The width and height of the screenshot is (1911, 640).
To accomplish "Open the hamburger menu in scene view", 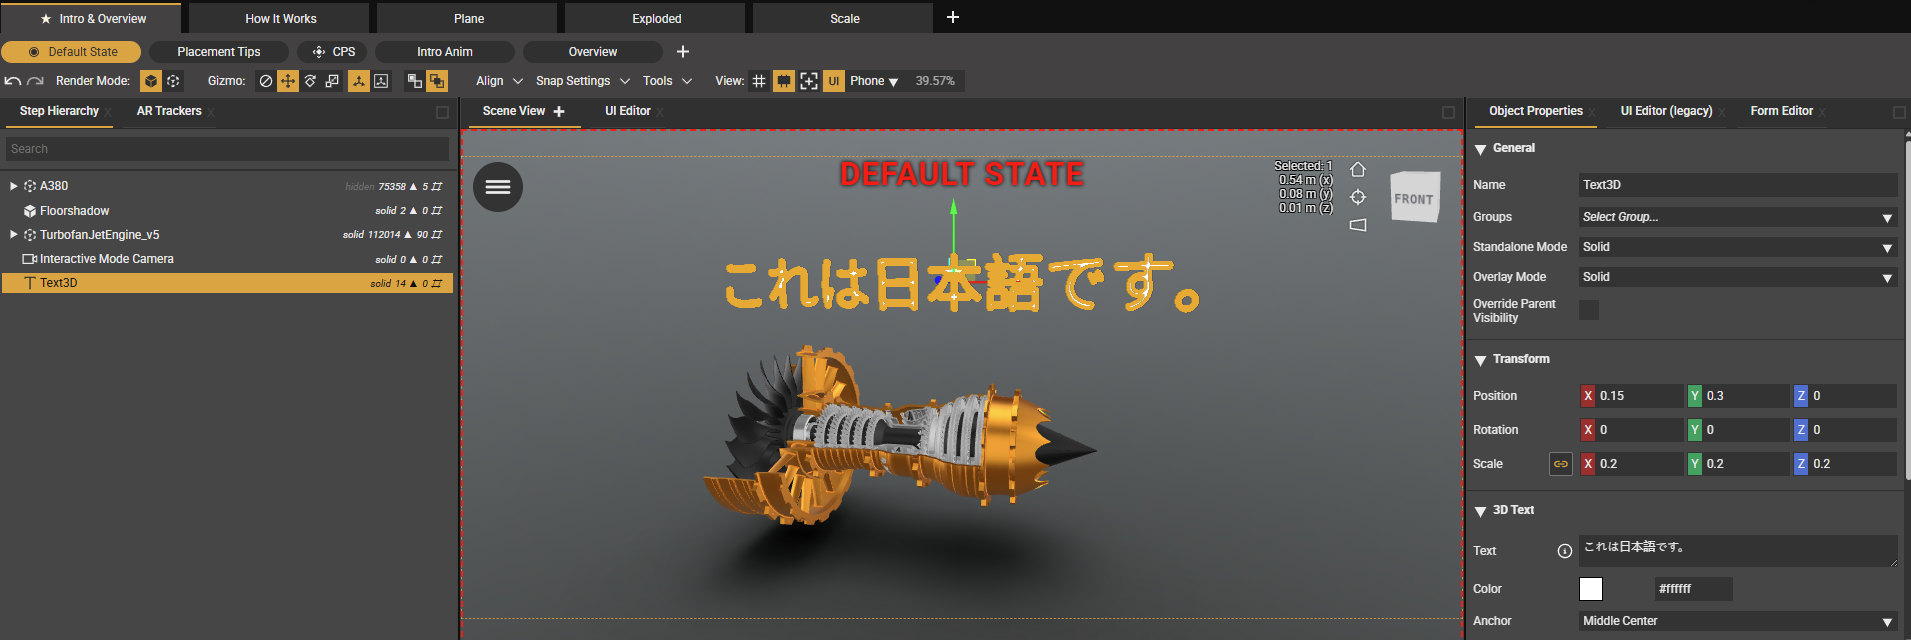I will click(x=498, y=187).
